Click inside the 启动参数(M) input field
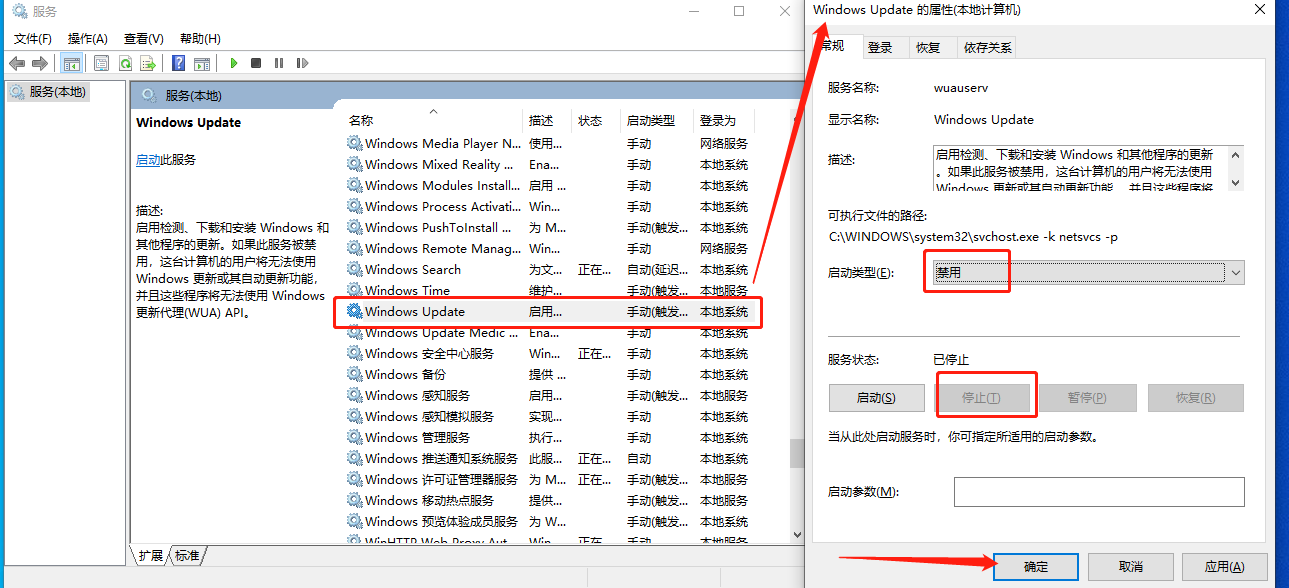Screen dimensions: 1289x588 tap(1098, 491)
